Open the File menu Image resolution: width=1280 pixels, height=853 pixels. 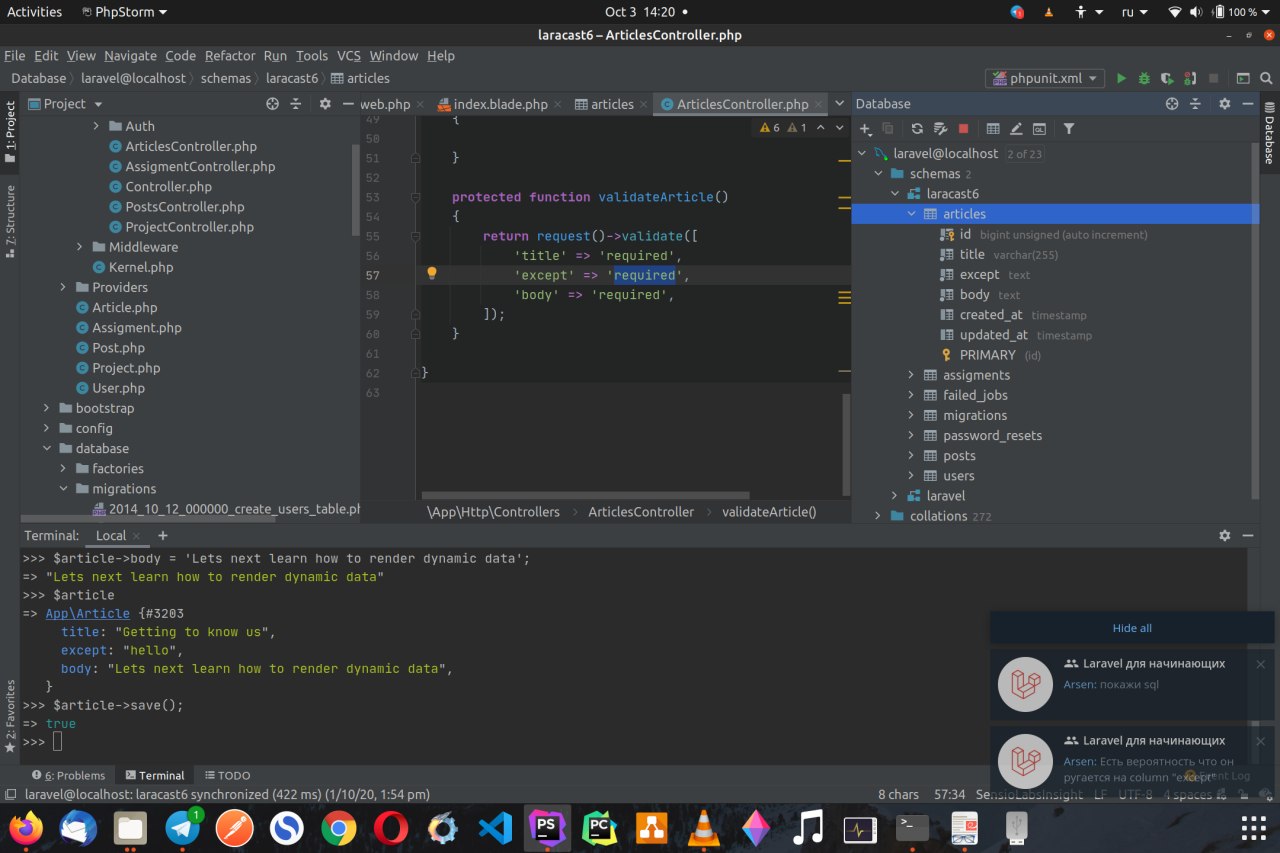pos(14,56)
